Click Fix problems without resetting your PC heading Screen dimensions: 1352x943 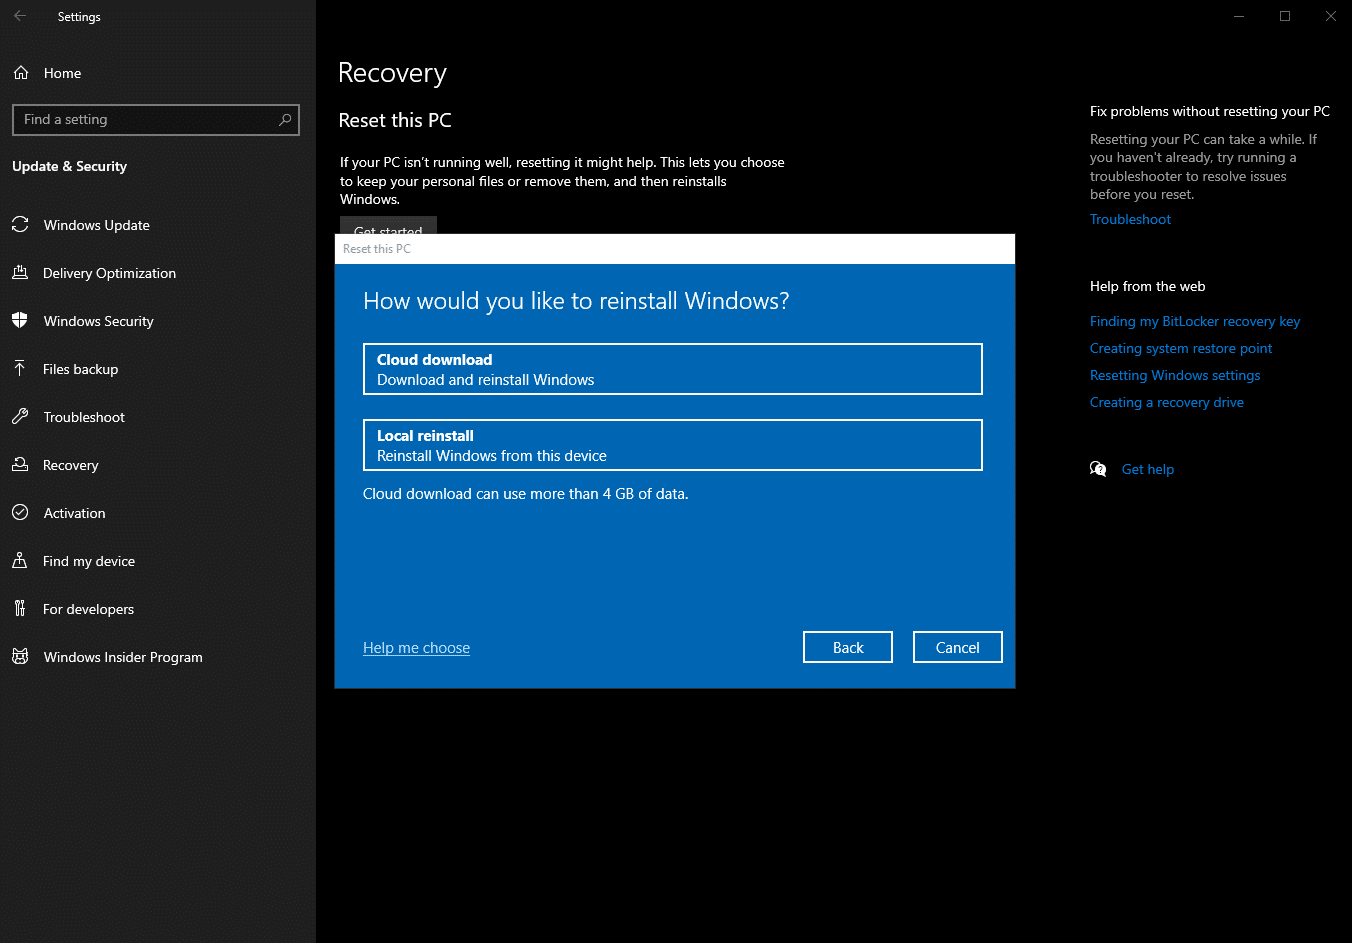[1210, 111]
